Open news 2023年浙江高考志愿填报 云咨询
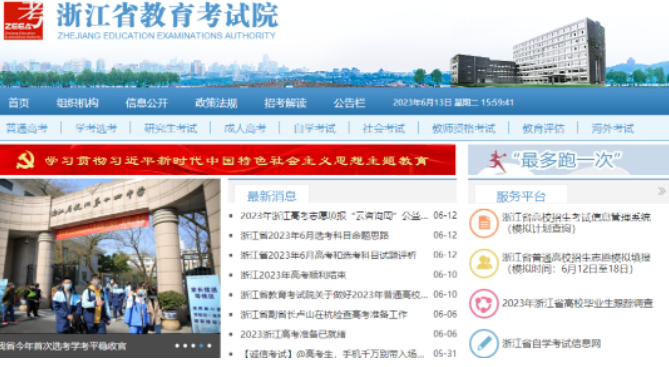This screenshot has width=669, height=367. click(x=334, y=216)
